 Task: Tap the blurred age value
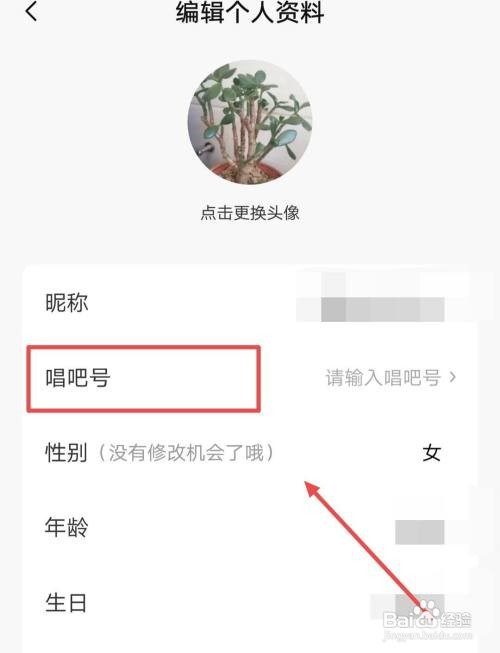click(420, 532)
